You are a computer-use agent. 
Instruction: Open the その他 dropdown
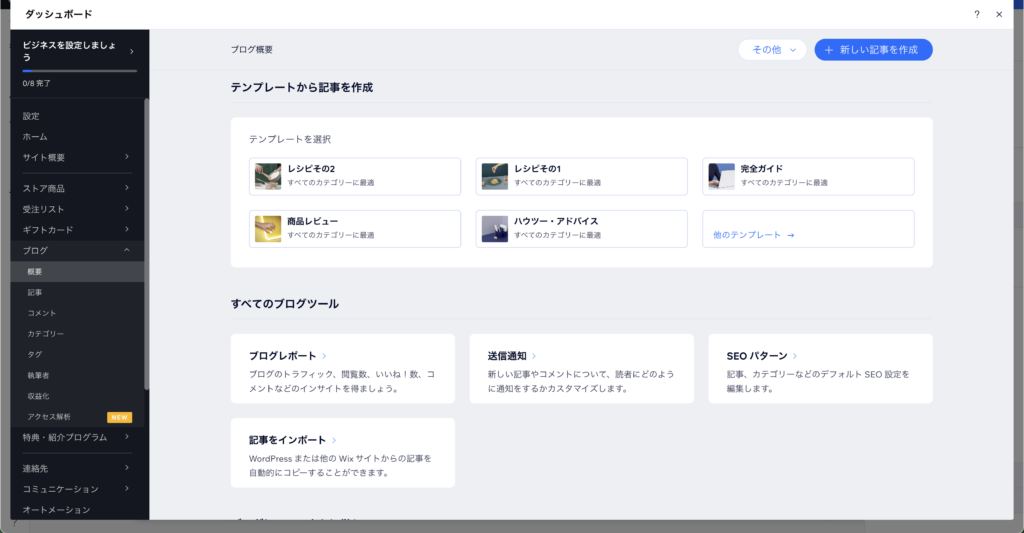[x=773, y=50]
